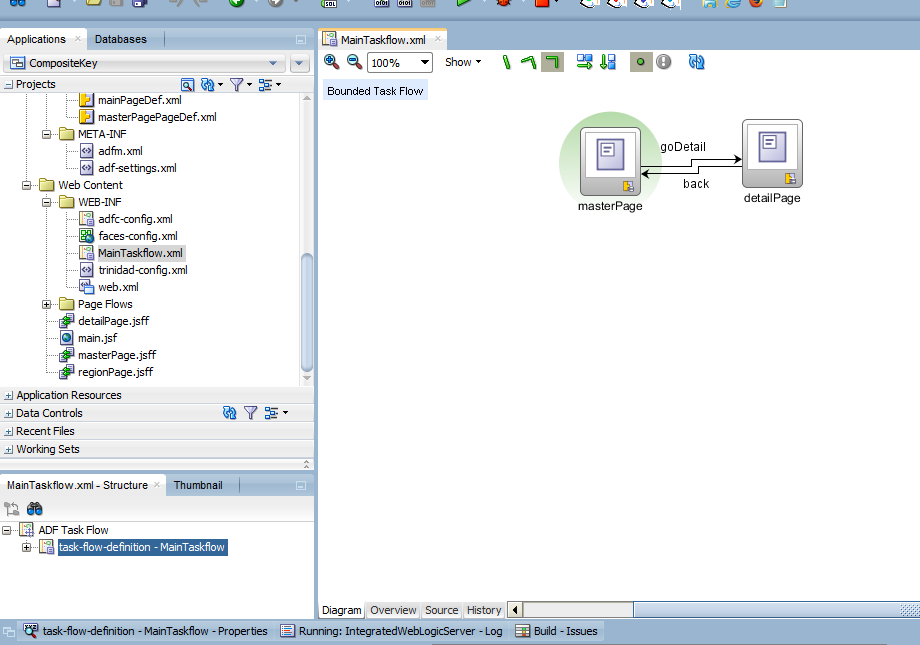Click the vertical layout diagram icon
Screen dimensions: 920x645
(608, 62)
